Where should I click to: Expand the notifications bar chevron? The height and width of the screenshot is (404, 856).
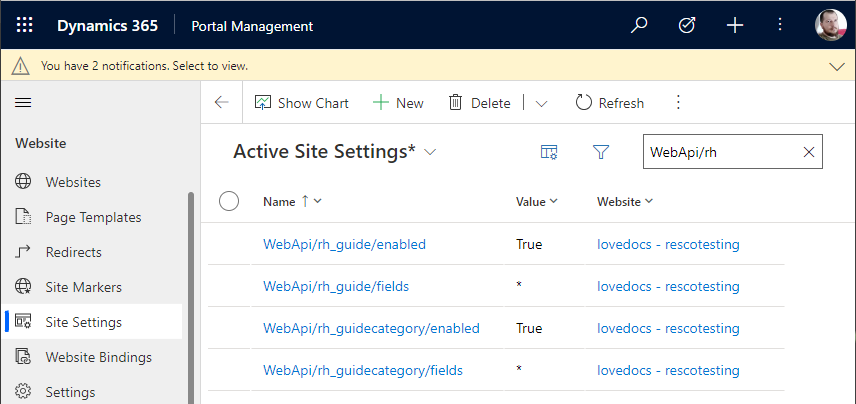(838, 66)
